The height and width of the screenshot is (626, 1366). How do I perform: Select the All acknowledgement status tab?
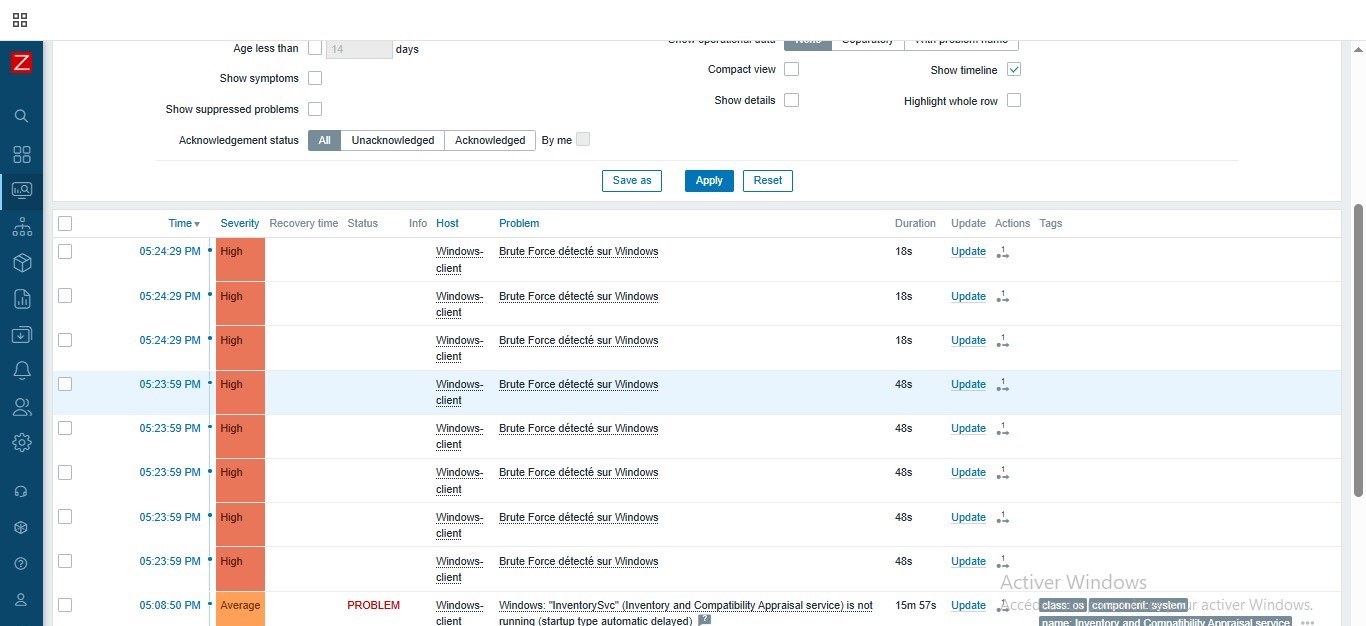[324, 140]
